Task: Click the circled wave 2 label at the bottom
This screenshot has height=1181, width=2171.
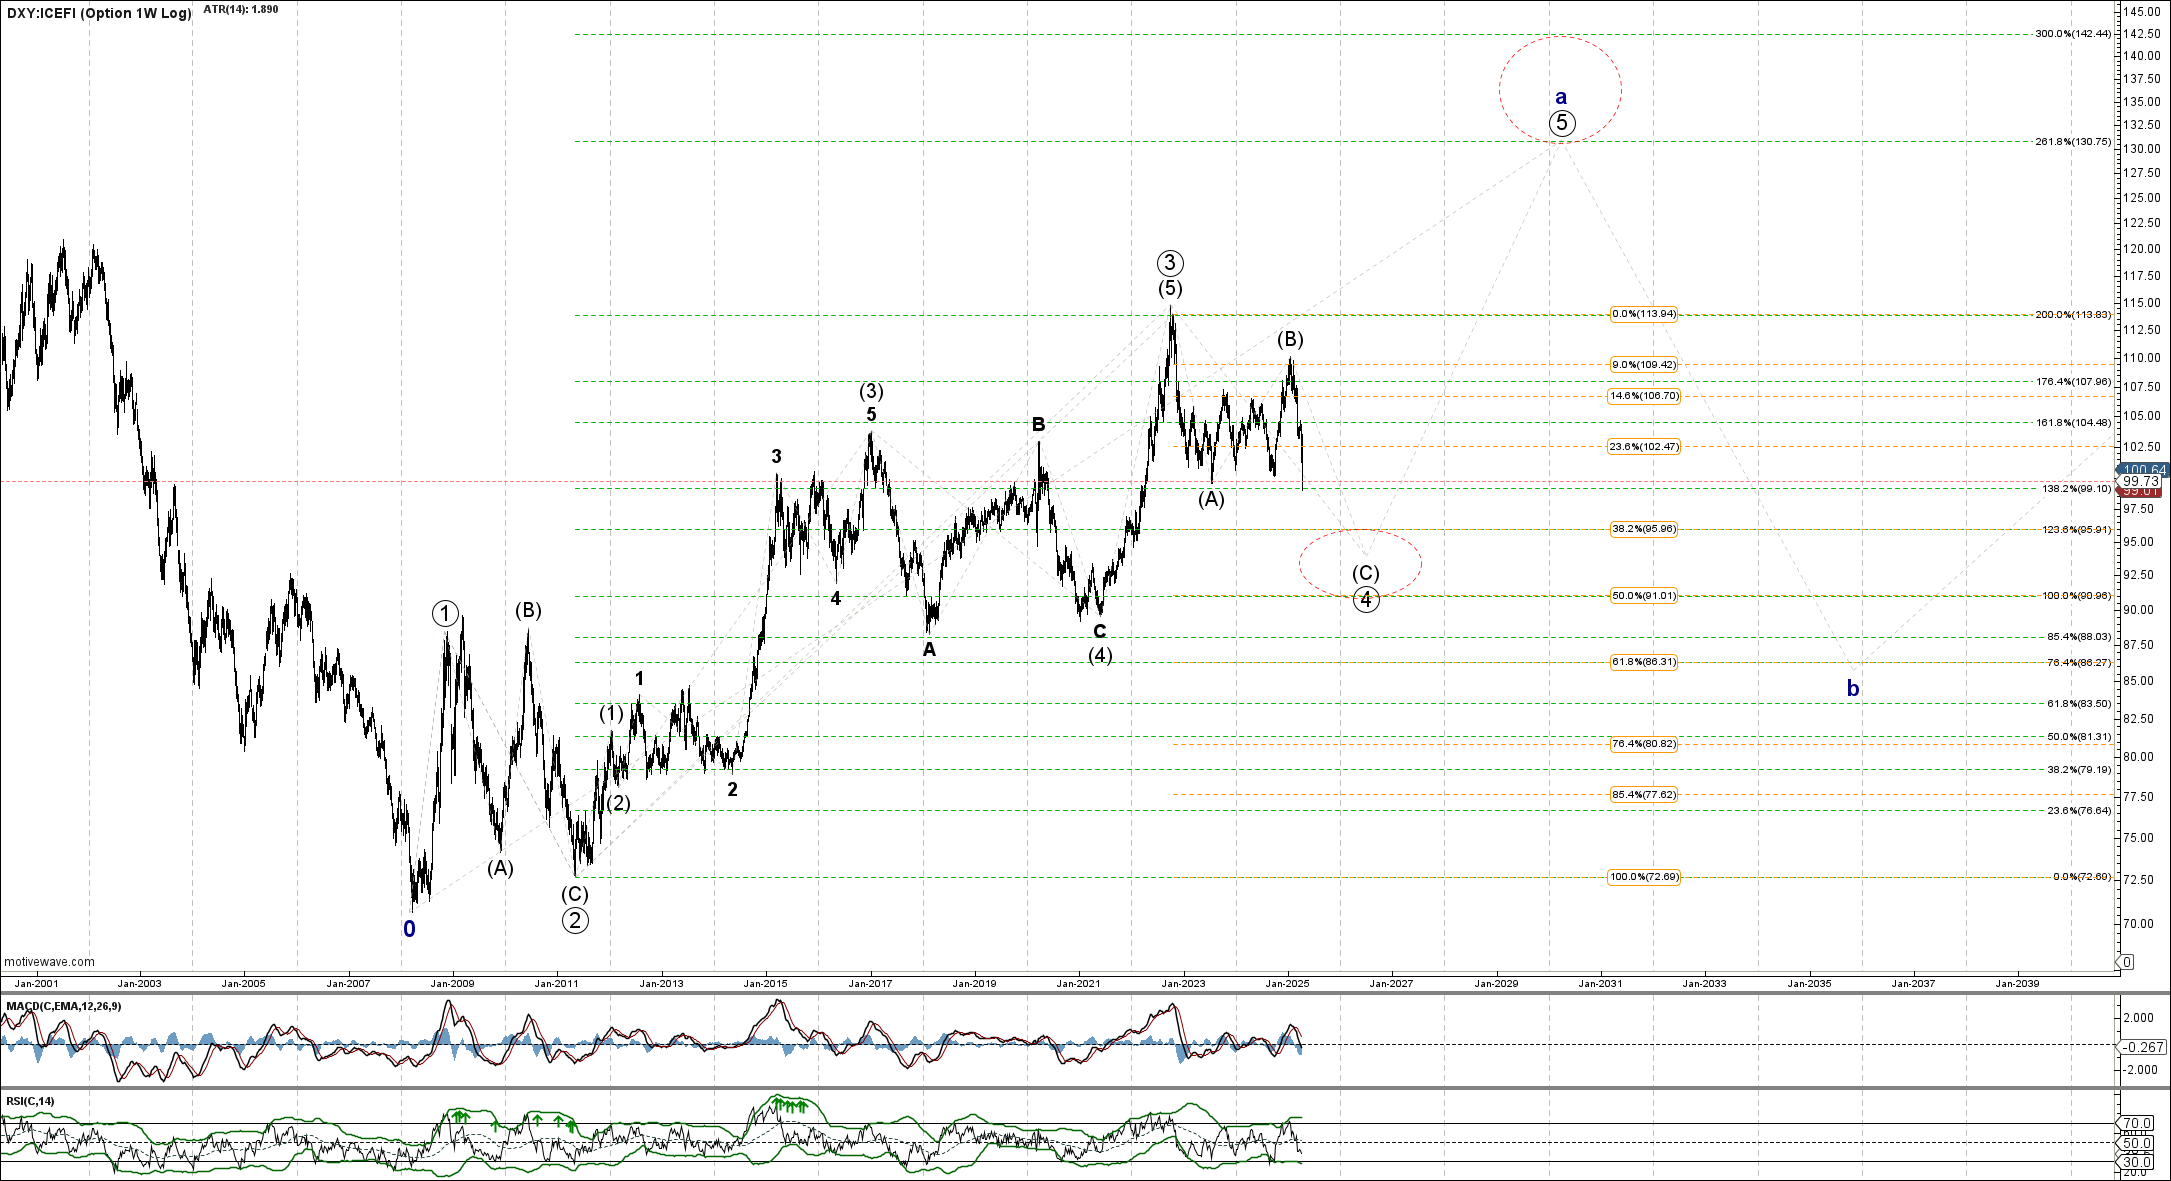Action: coord(574,921)
